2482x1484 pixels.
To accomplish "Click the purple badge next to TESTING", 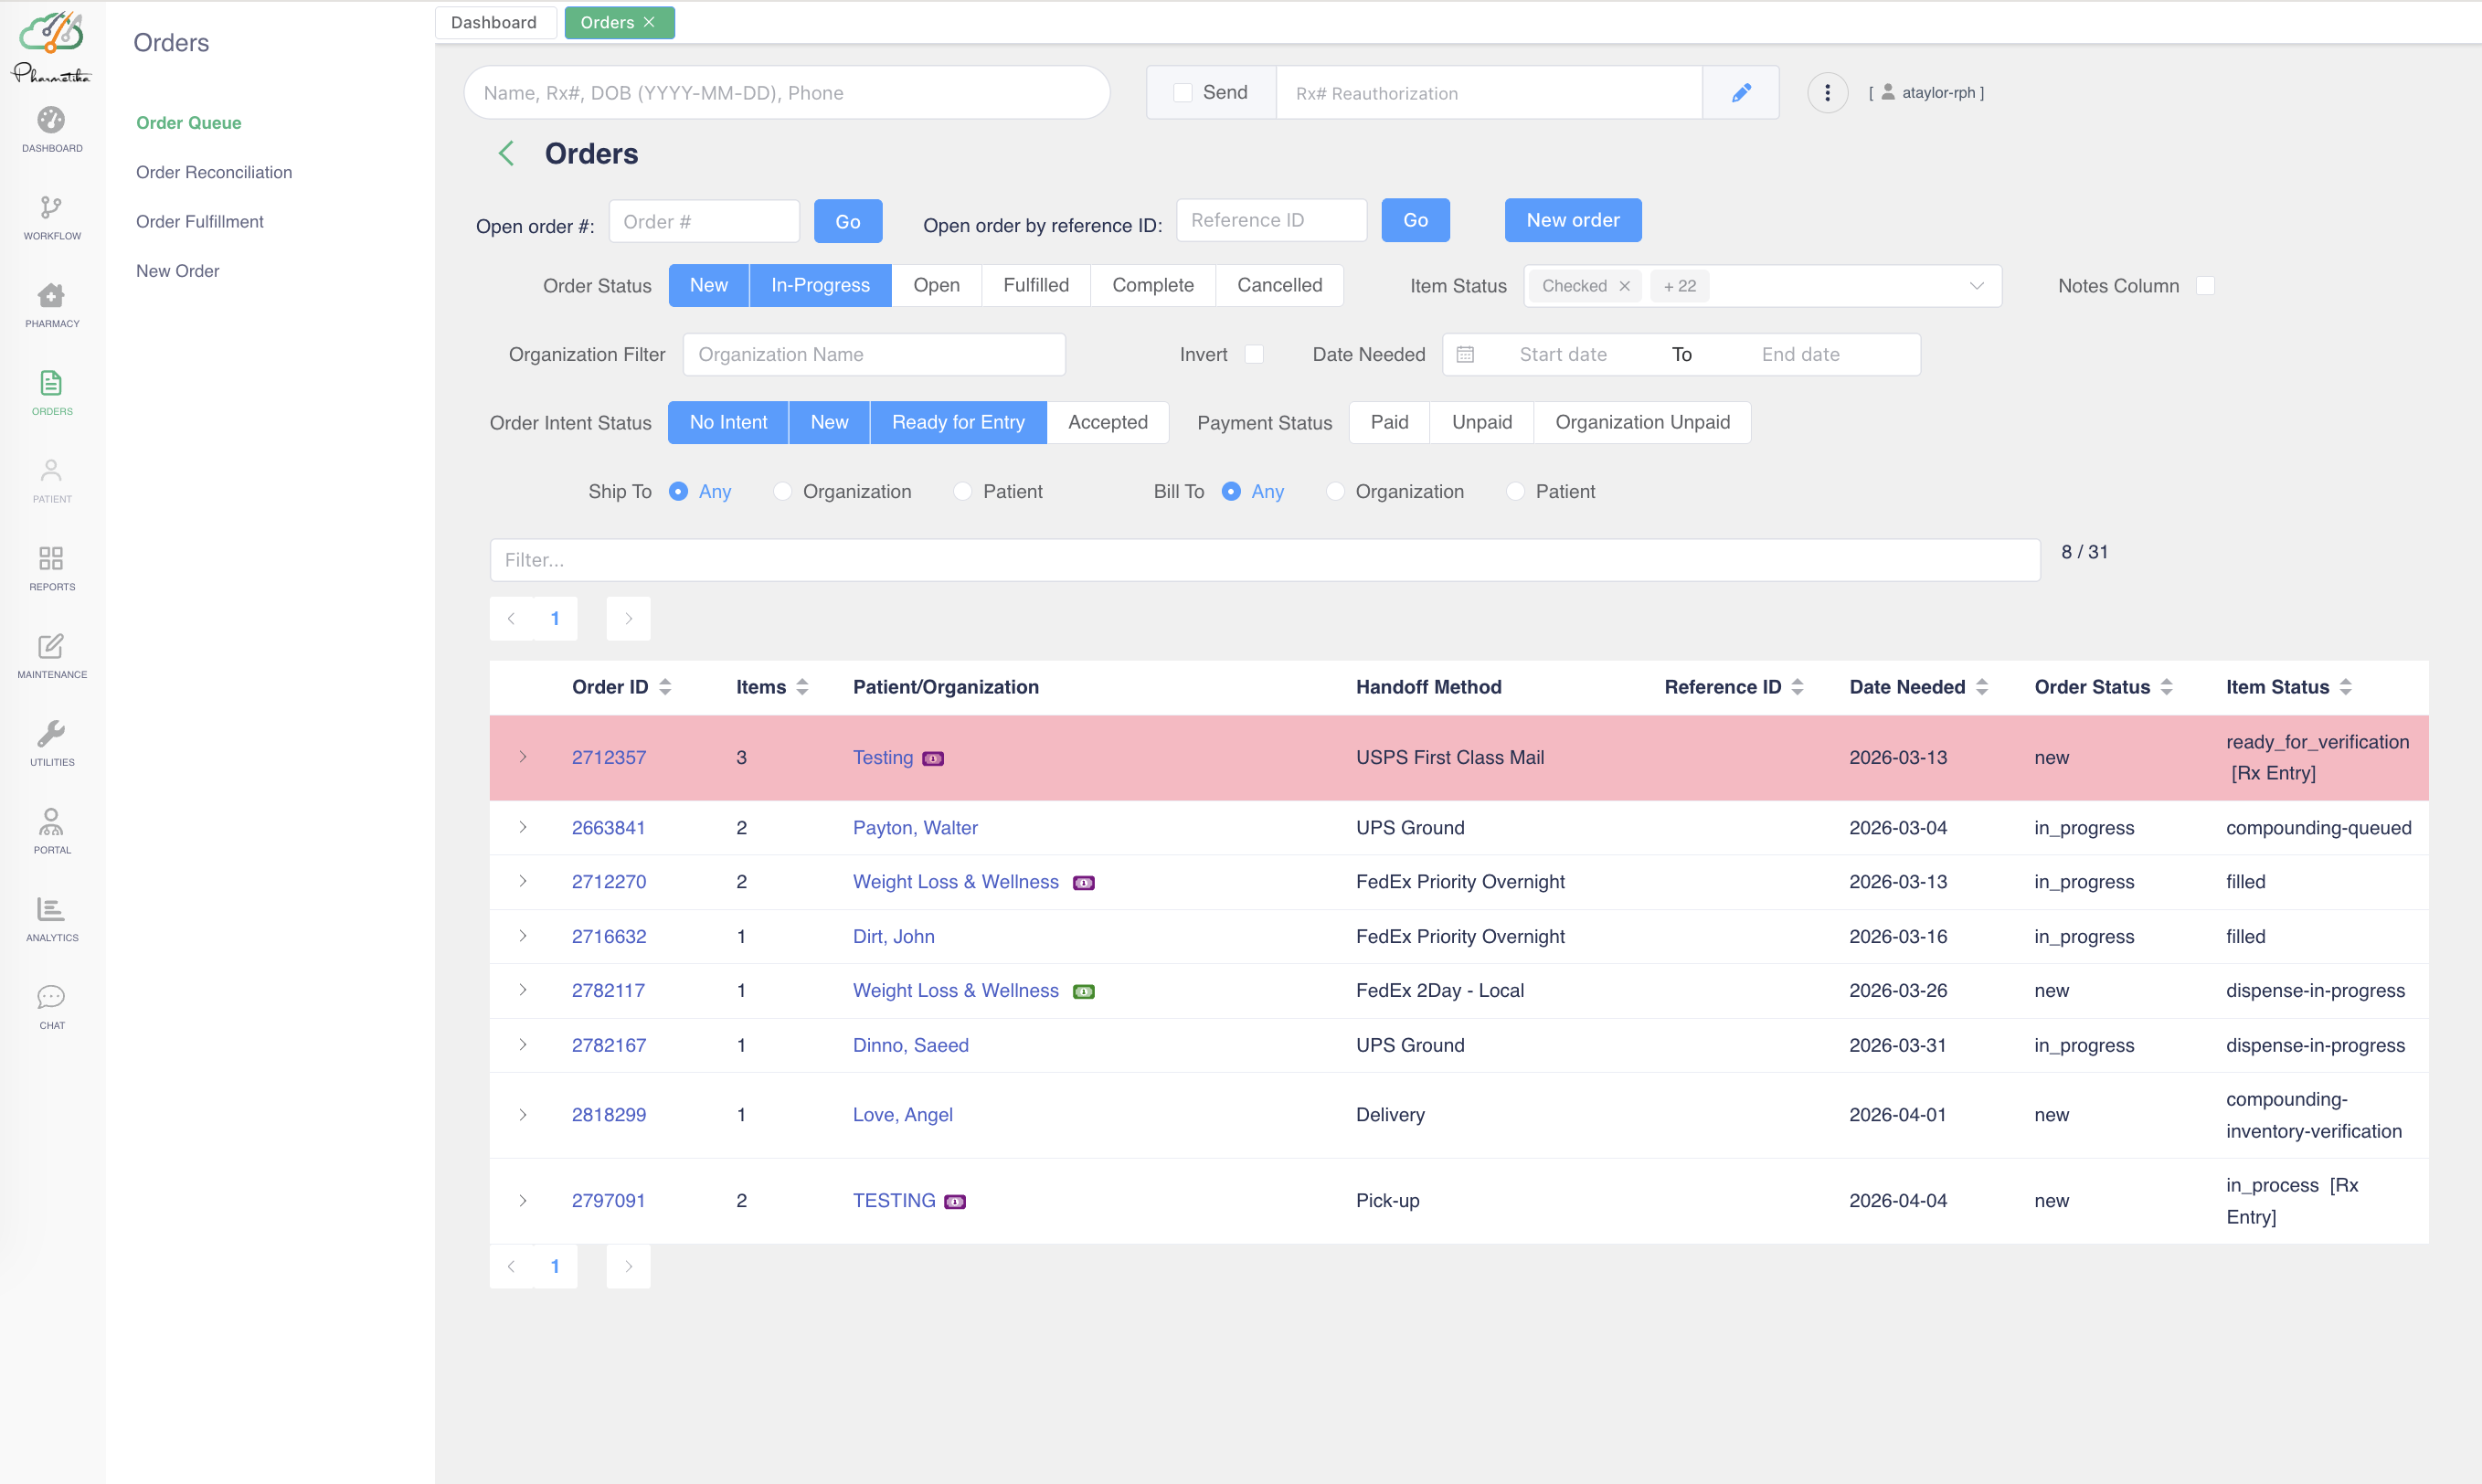I will (955, 1201).
